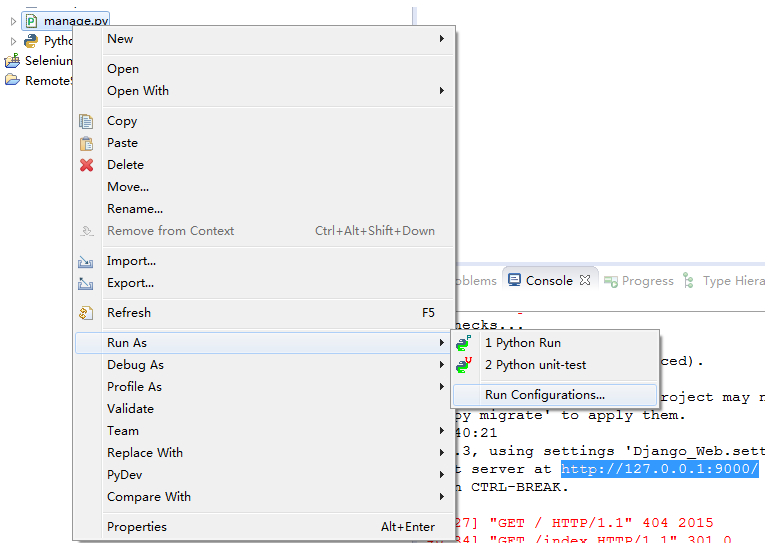Choose Copy label in context menu
The image size is (771, 555).
click(x=122, y=121)
